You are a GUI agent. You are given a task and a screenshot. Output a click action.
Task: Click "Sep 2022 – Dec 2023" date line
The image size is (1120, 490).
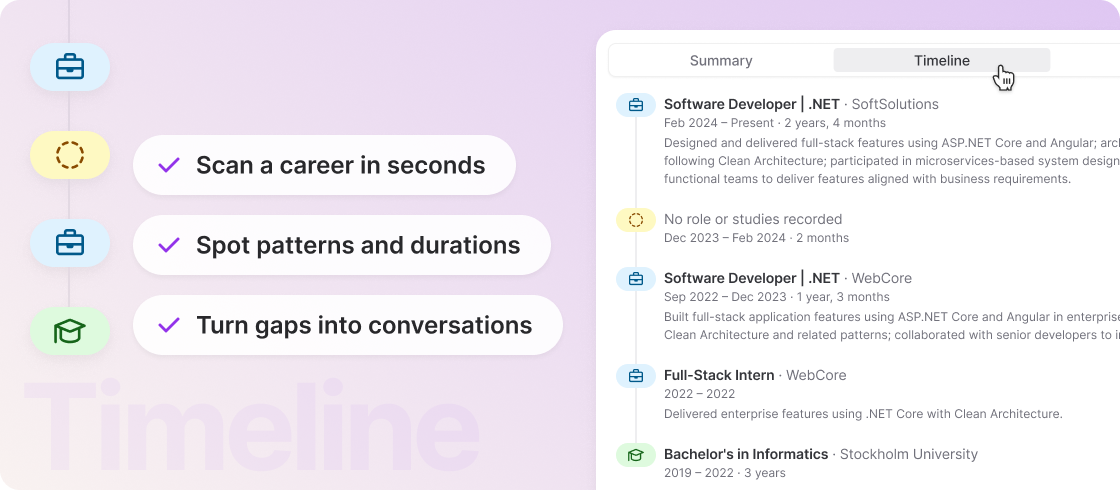click(x=776, y=297)
